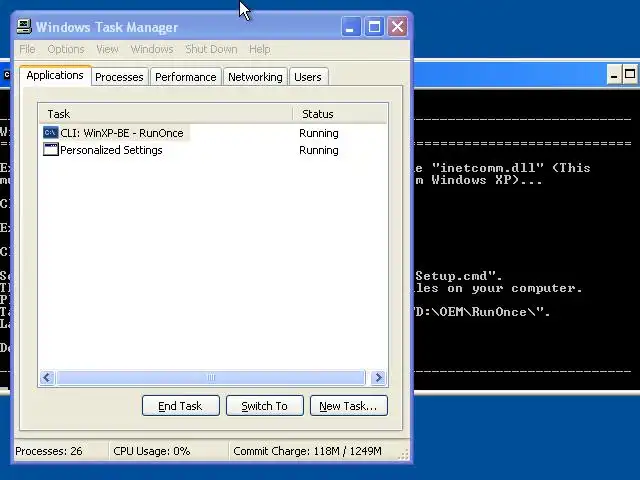Click the task list's left scroll arrow
The height and width of the screenshot is (480, 640).
click(x=47, y=378)
